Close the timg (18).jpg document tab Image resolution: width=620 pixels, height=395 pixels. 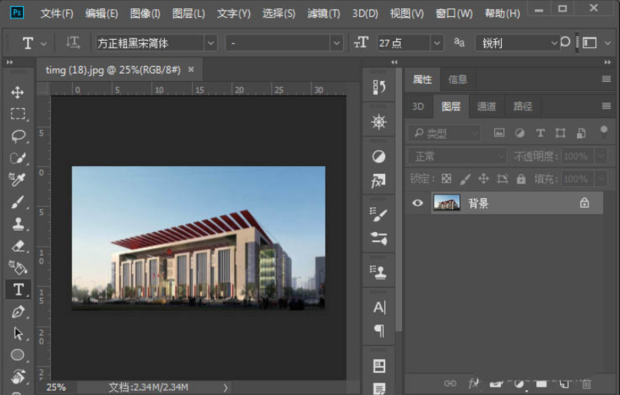coord(191,70)
